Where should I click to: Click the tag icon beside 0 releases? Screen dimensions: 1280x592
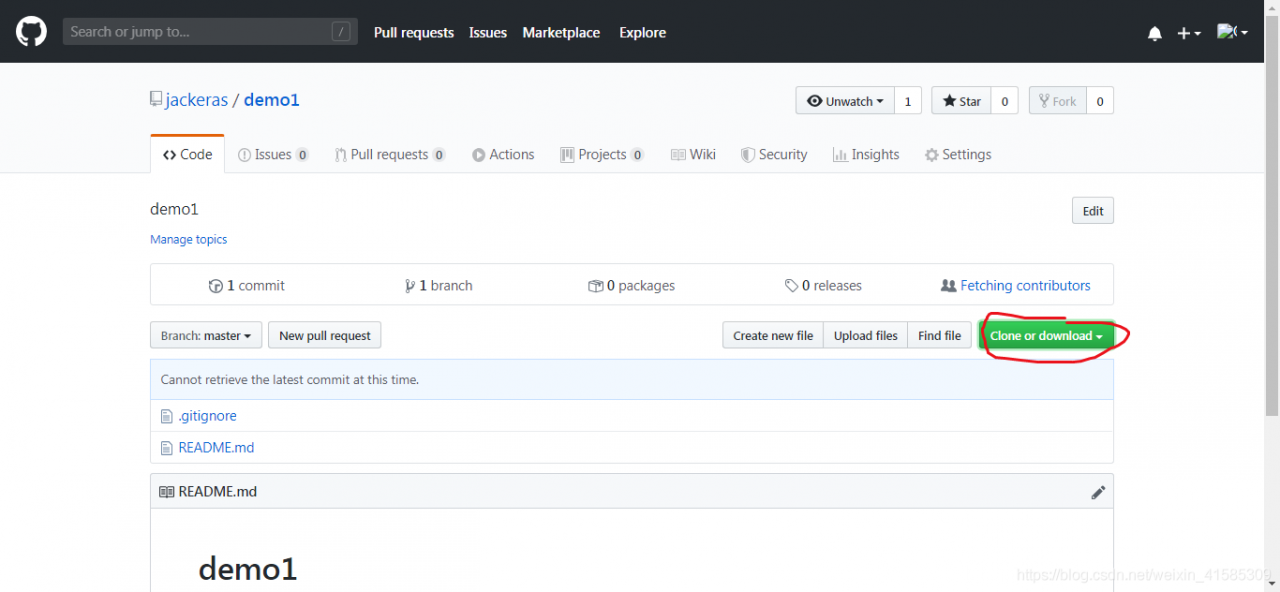coord(791,286)
